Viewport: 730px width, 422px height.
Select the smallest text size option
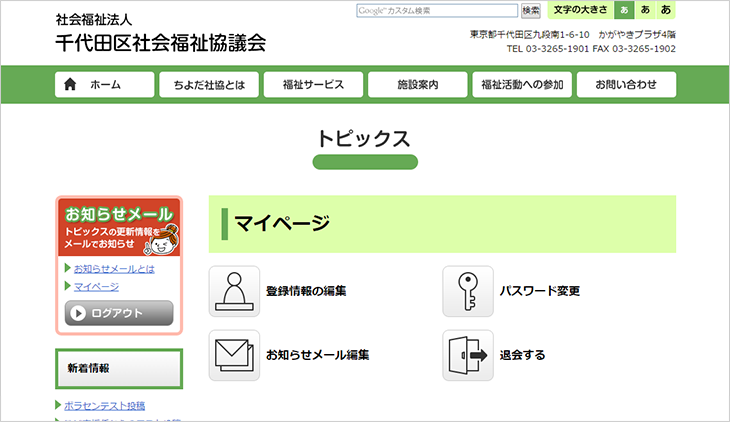point(624,10)
